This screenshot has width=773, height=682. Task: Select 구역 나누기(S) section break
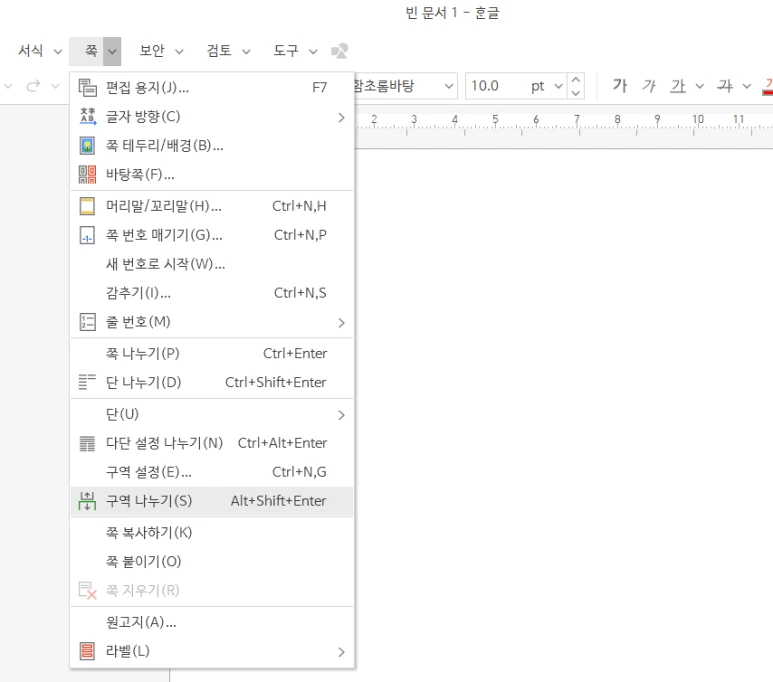point(212,502)
